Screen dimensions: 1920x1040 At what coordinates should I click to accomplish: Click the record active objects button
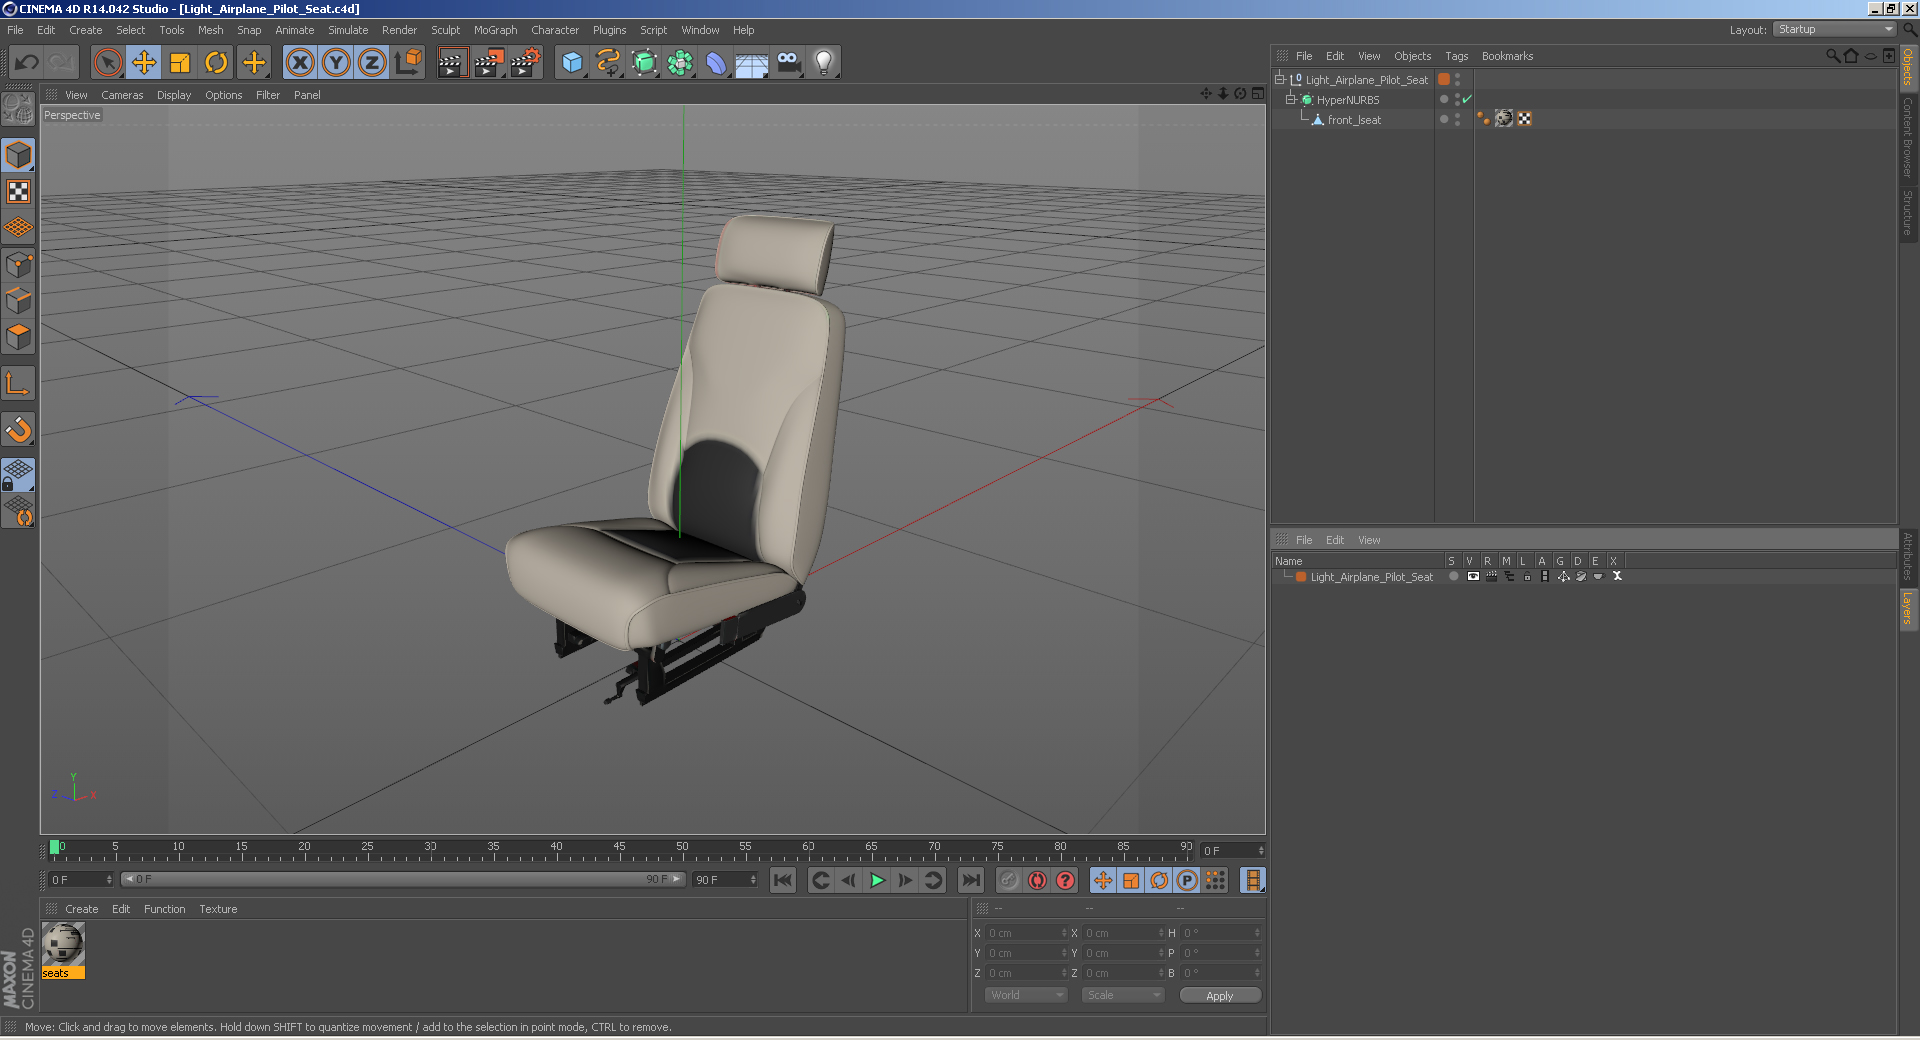(x=1009, y=880)
